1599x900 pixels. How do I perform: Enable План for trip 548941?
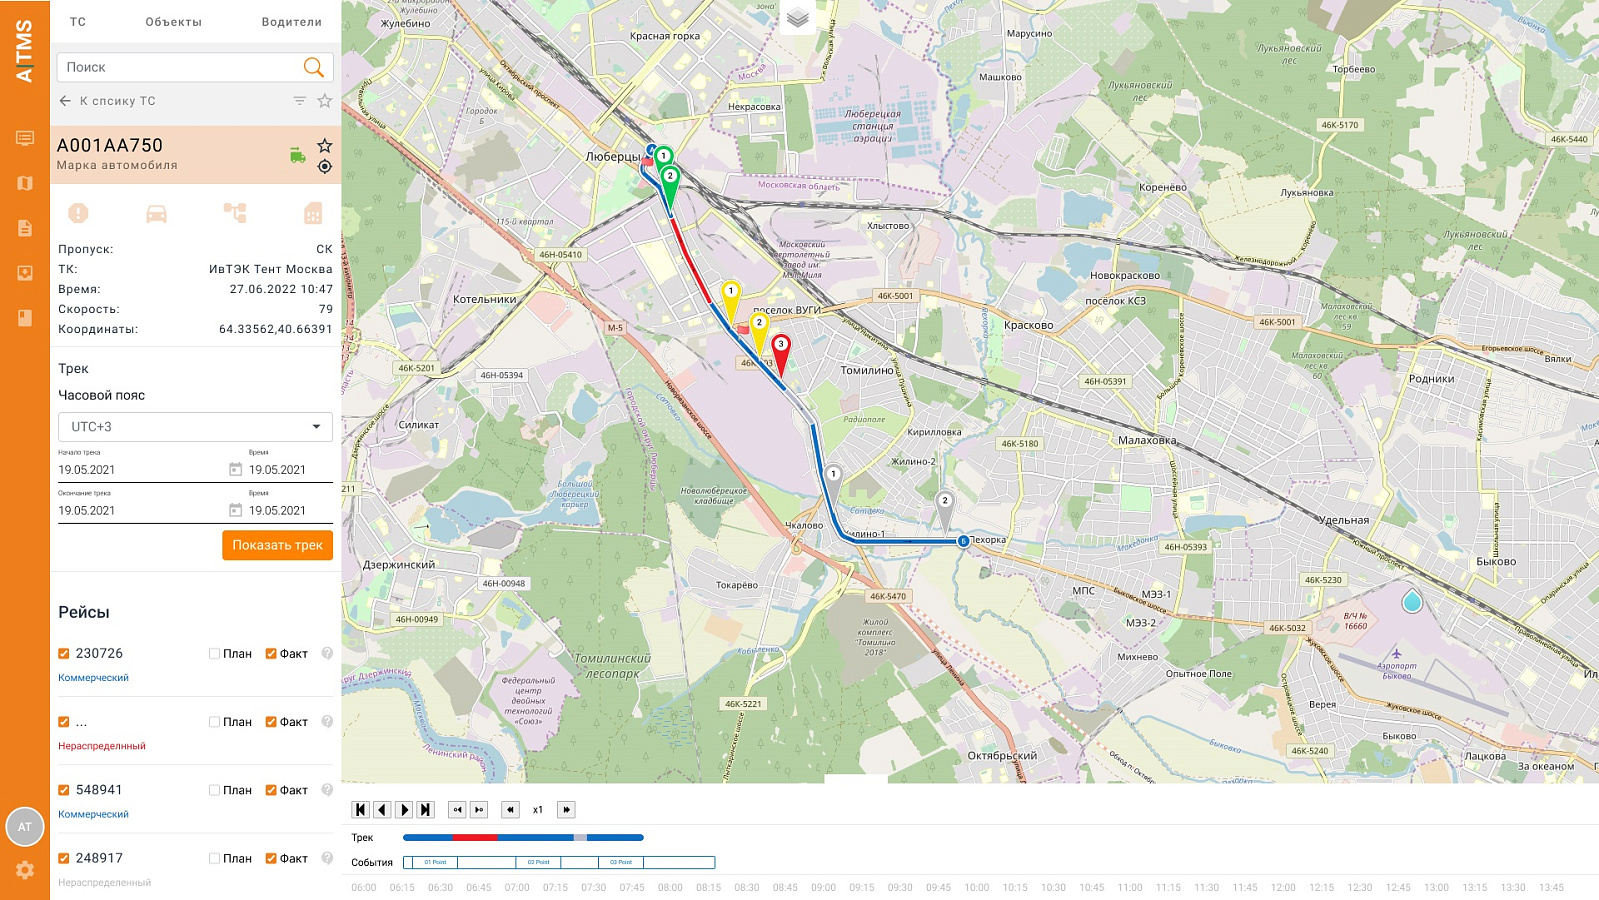click(214, 790)
